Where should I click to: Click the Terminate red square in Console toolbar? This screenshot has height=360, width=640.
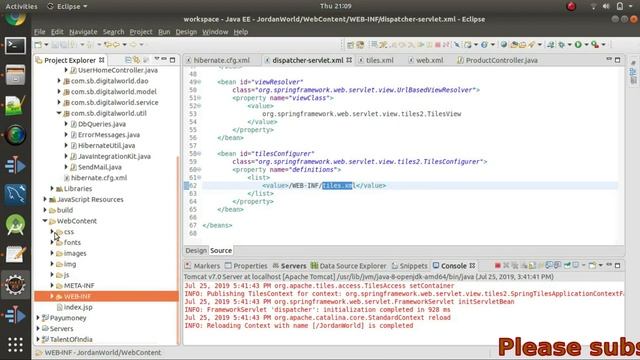coord(498,266)
